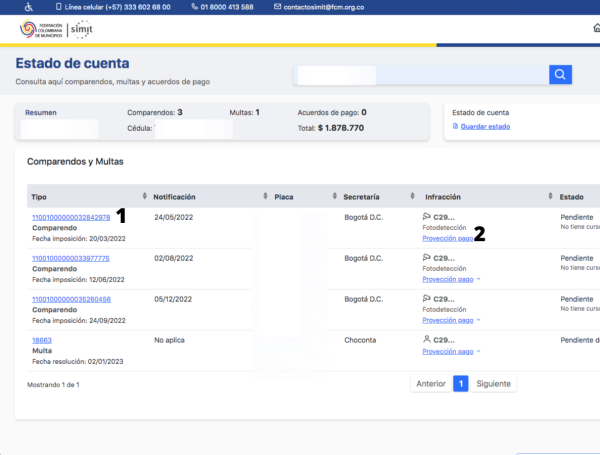The width and height of the screenshot is (600, 455).
Task: Click the Resumen label
Action: [41, 113]
